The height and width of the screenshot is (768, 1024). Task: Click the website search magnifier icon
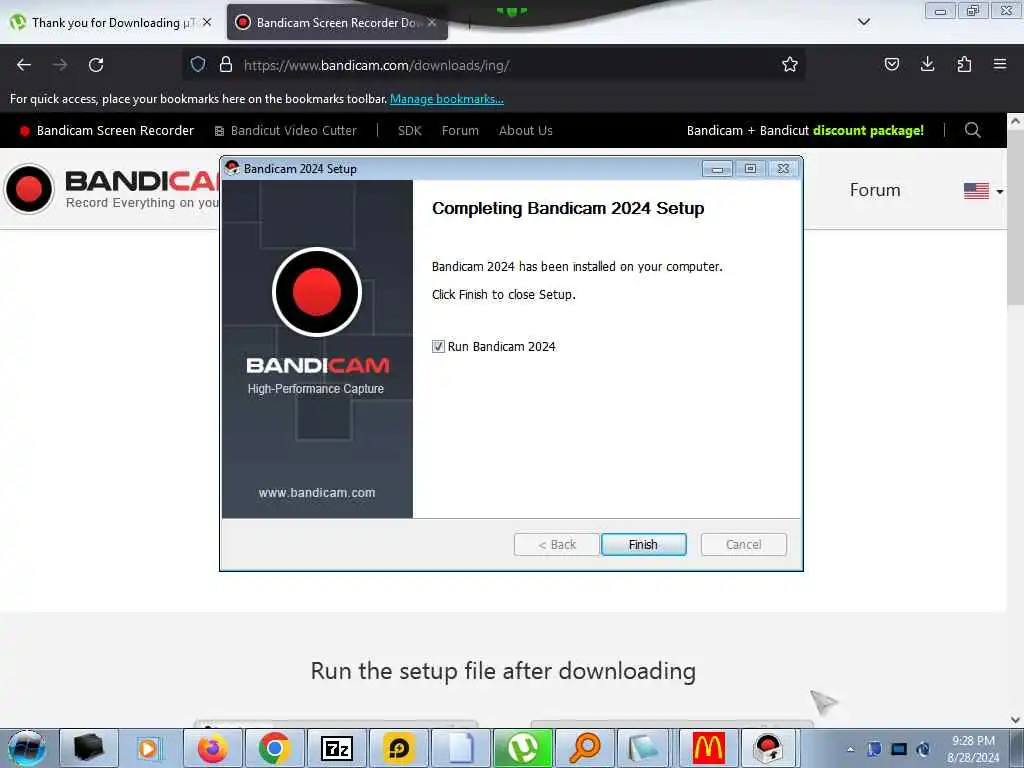(972, 131)
